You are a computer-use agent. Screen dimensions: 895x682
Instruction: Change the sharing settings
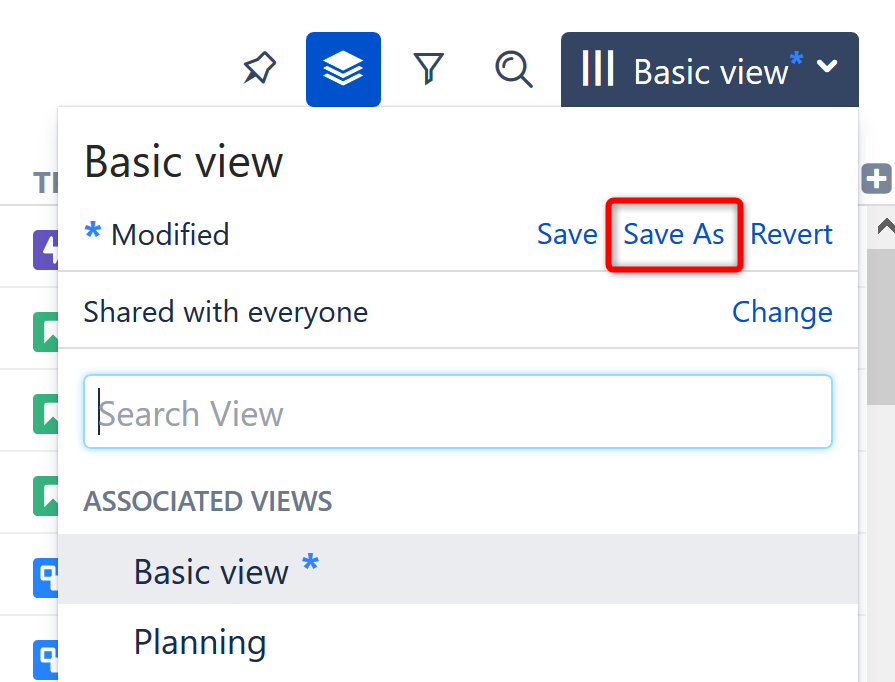[782, 312]
